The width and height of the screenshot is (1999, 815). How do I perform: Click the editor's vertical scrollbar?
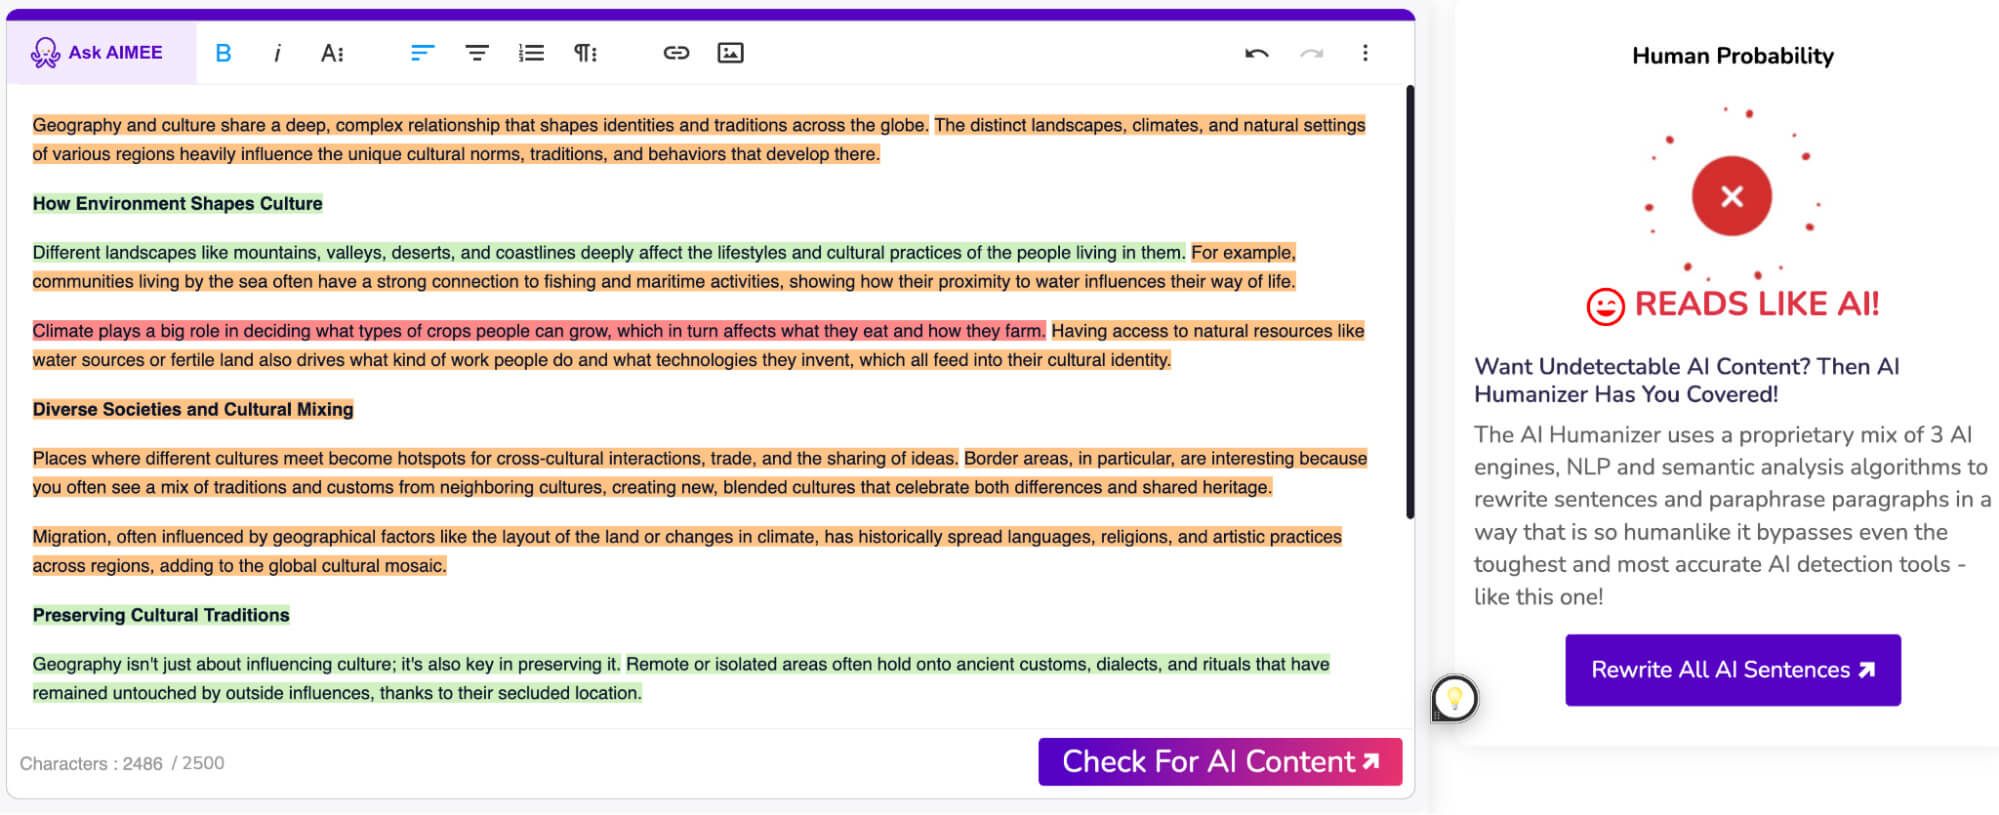(x=1410, y=300)
